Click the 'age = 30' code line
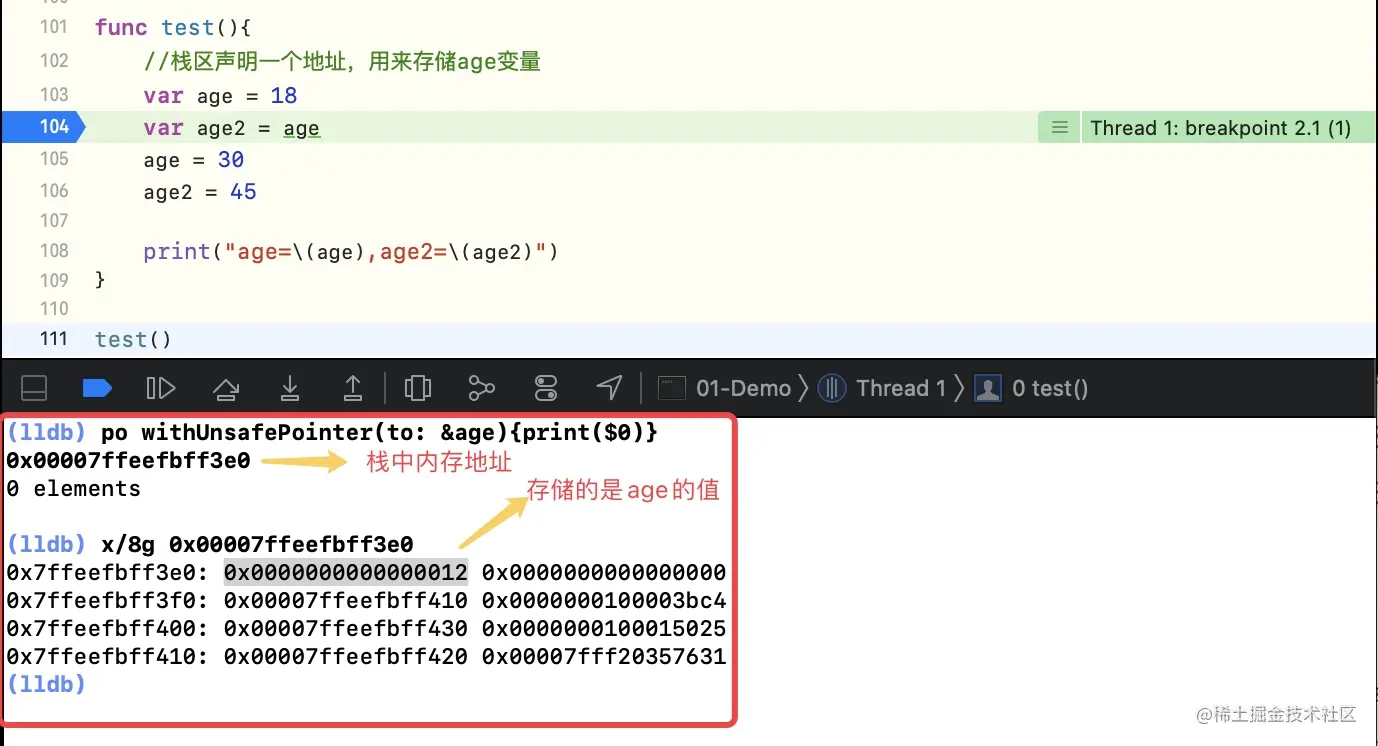The height and width of the screenshot is (746, 1378). (x=194, y=160)
